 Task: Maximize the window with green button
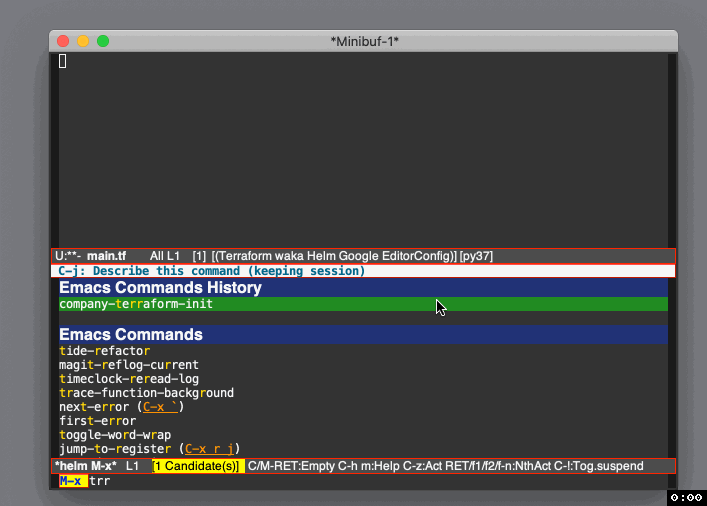(103, 41)
